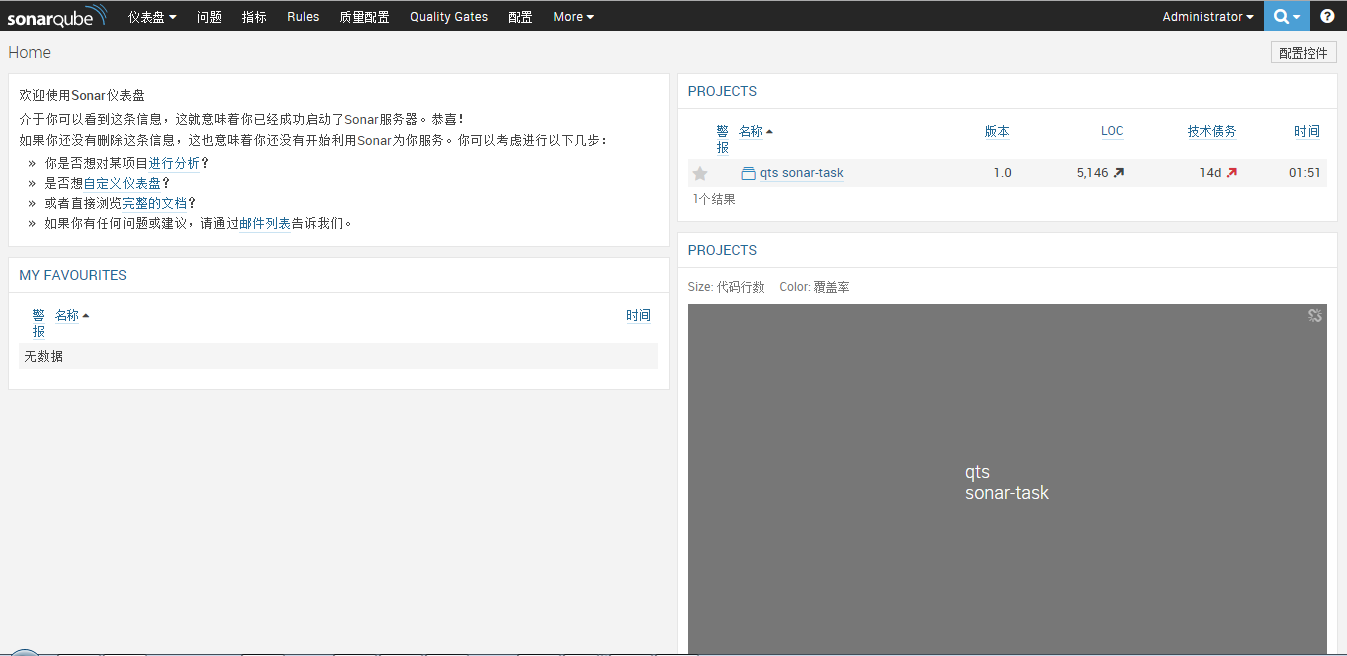Click the SonarQube logo
Viewport: 1347px width, 656px height.
(58, 16)
